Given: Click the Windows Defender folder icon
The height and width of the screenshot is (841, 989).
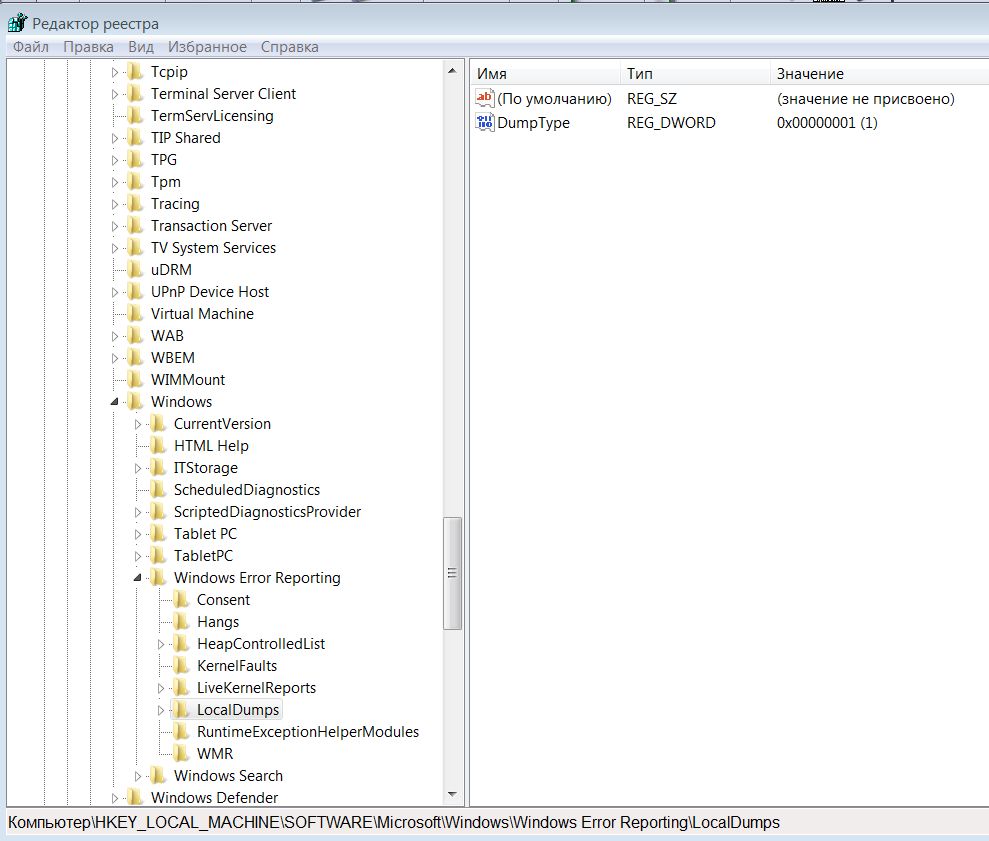Looking at the screenshot, I should coord(135,798).
